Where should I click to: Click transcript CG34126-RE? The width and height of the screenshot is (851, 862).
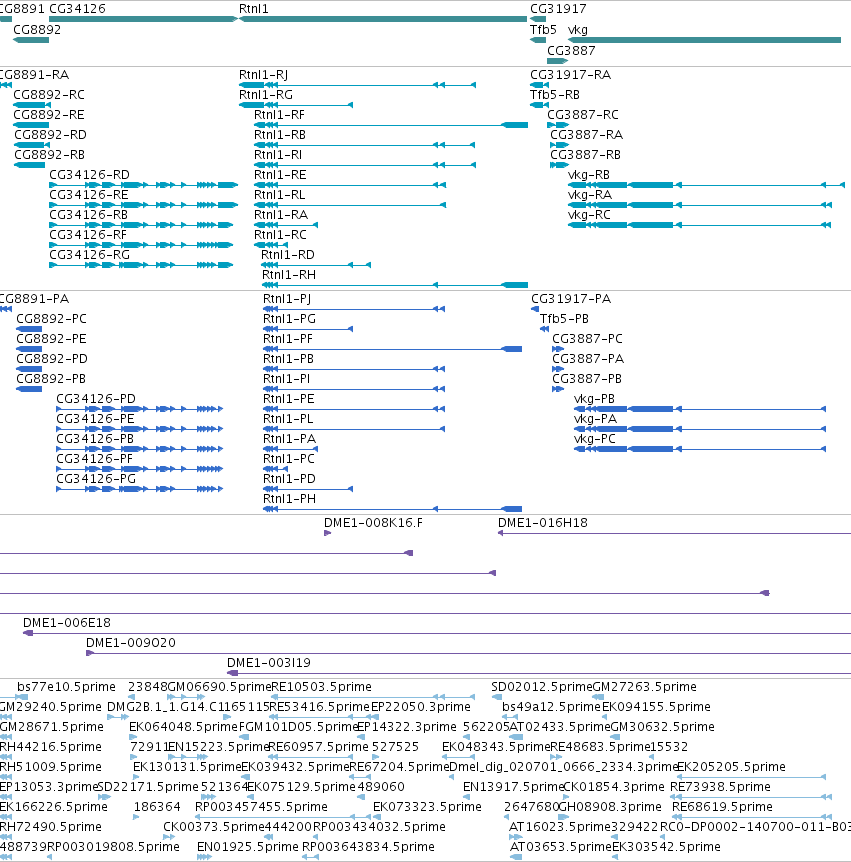tap(89, 195)
